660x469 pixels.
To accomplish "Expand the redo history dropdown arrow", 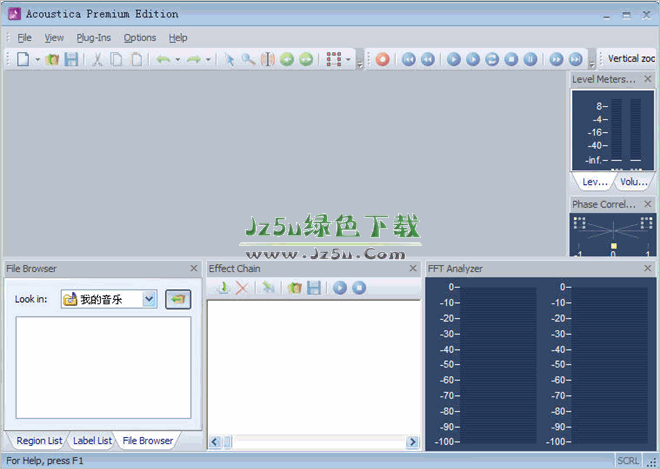I will (x=208, y=59).
